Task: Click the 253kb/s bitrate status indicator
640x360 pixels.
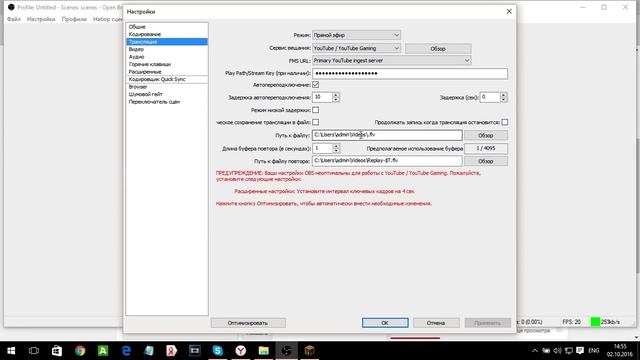Action: 606,322
